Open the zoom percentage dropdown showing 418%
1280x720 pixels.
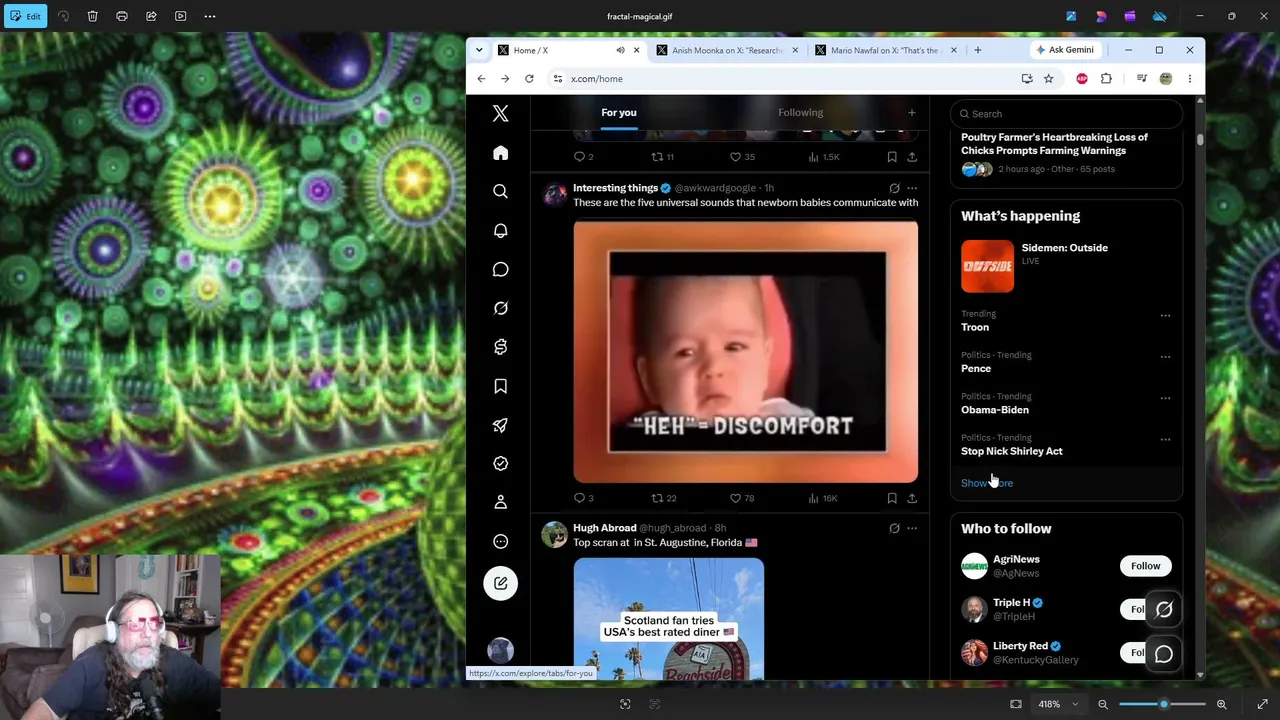pos(1059,704)
